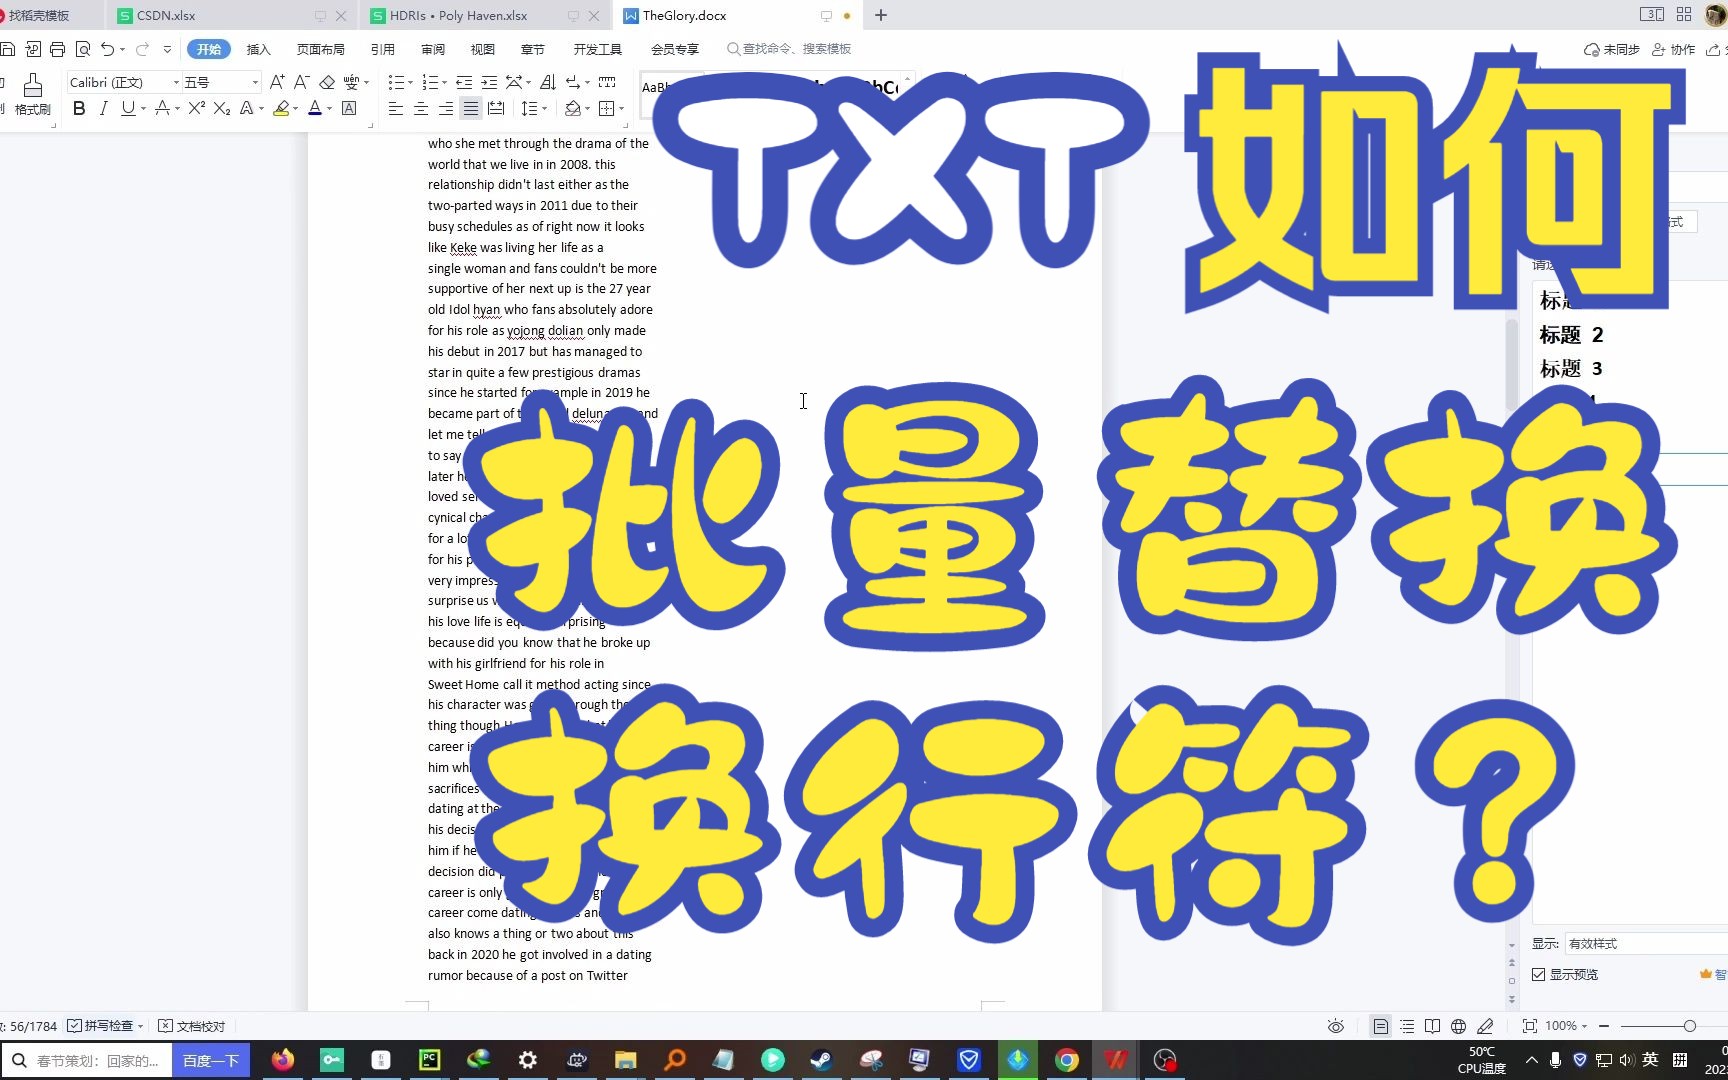
Task: Switch to outline view in status bar
Action: 1407,1026
